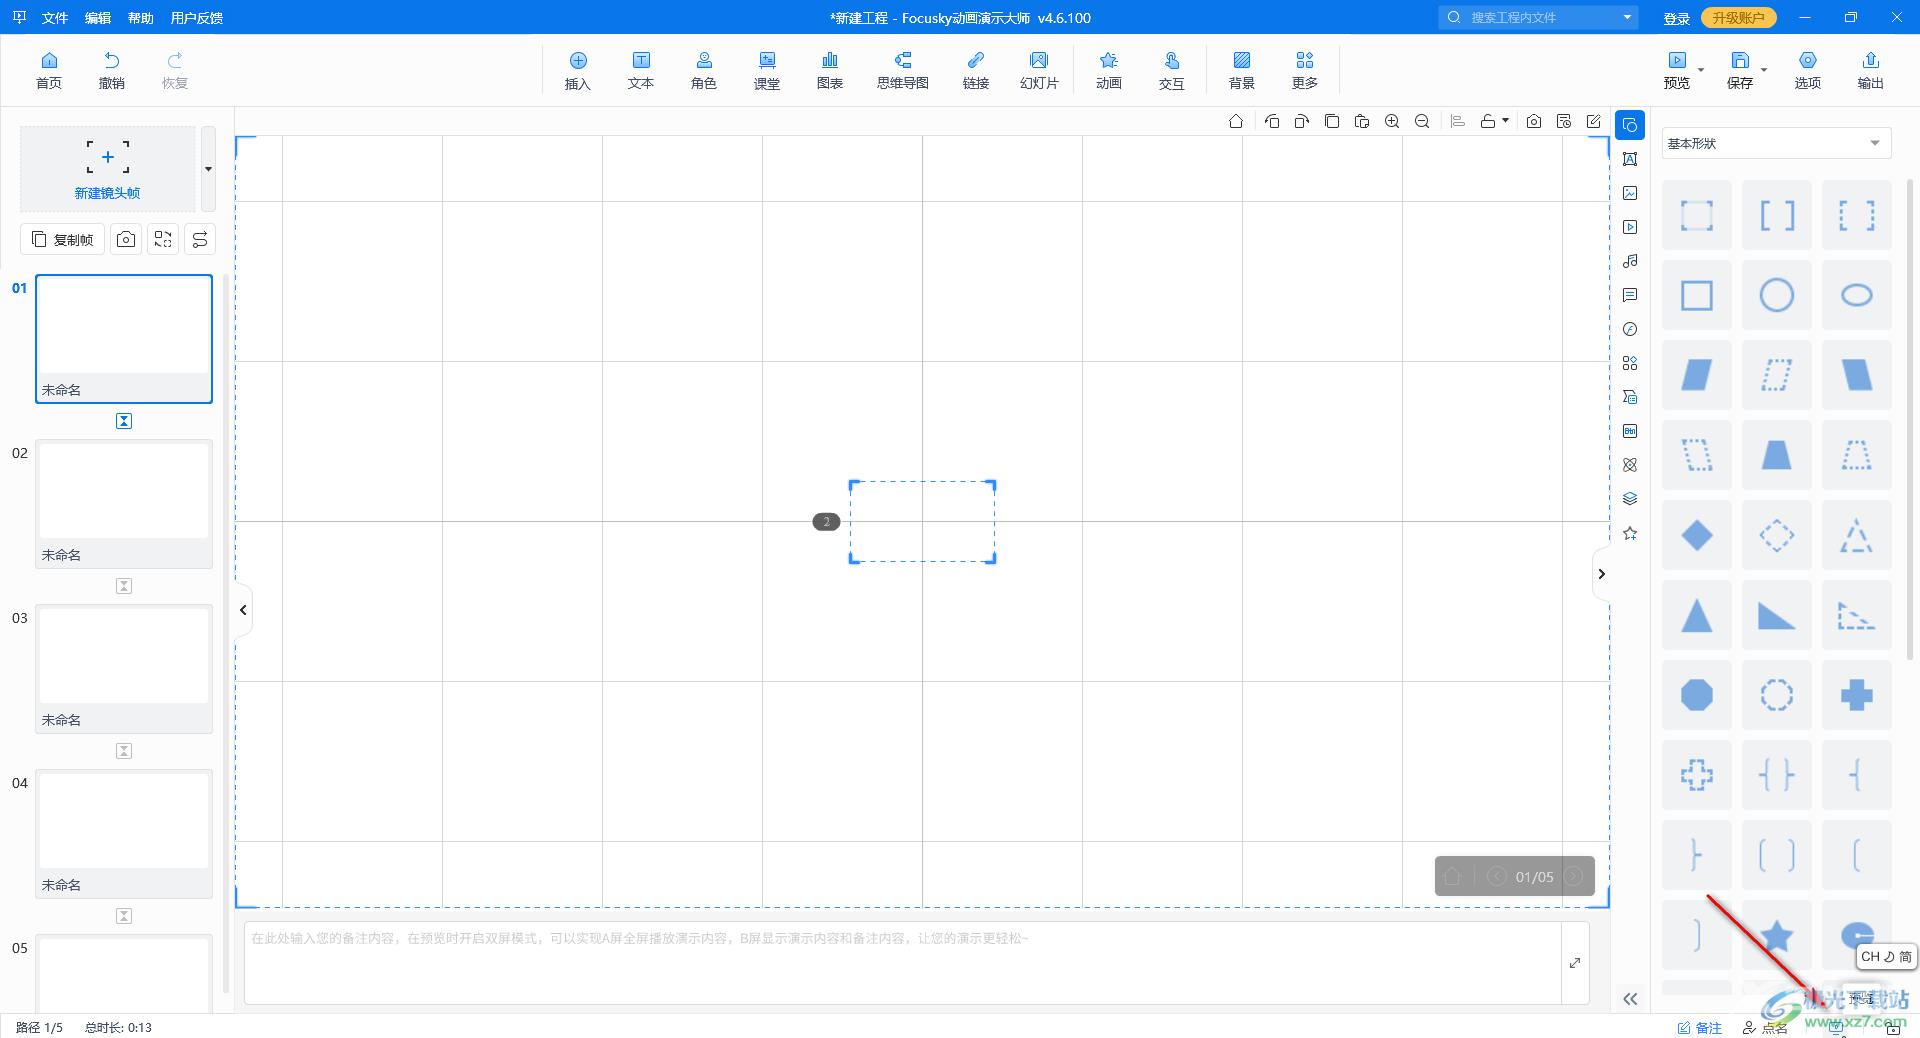Screen dimensions: 1920x1038
Task: Click the canvas paste icon
Action: pyautogui.click(x=1362, y=121)
